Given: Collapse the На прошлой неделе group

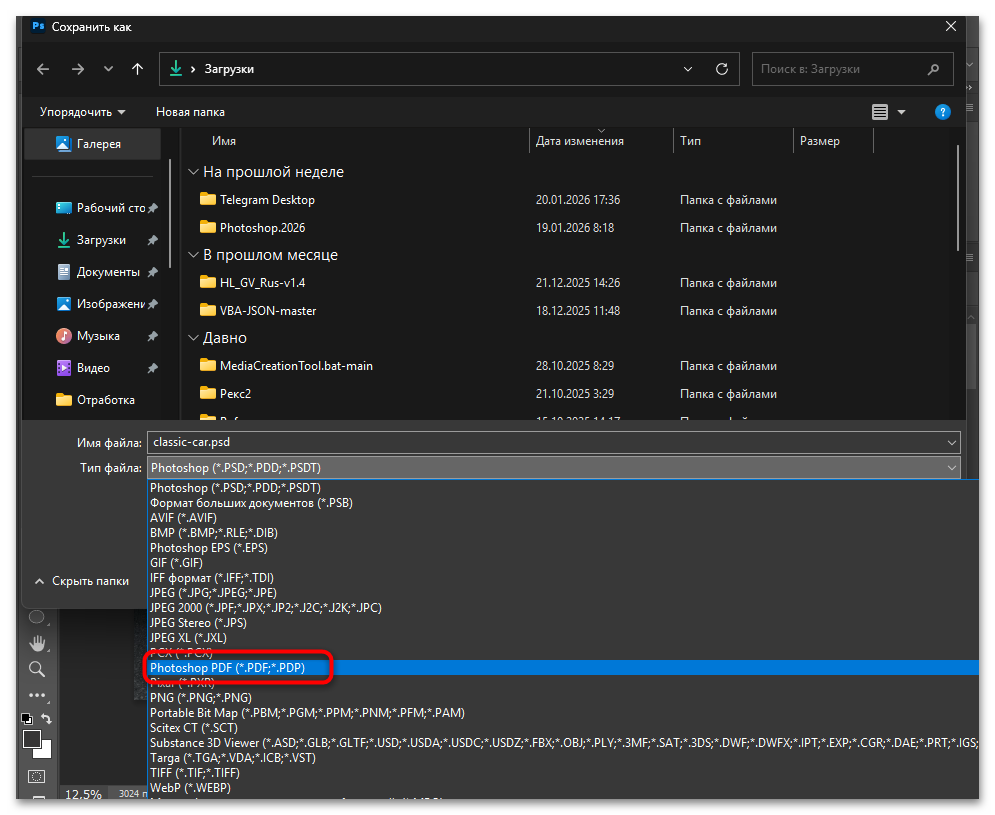Looking at the screenshot, I should click(193, 172).
